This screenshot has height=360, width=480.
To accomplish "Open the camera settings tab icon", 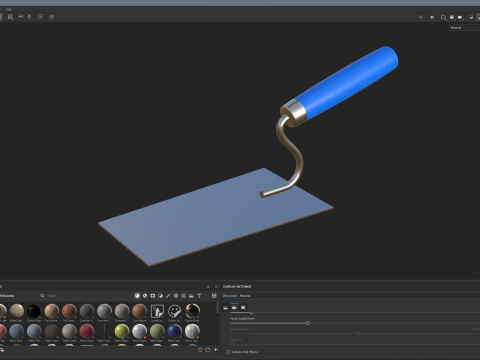I will [x=234, y=308].
